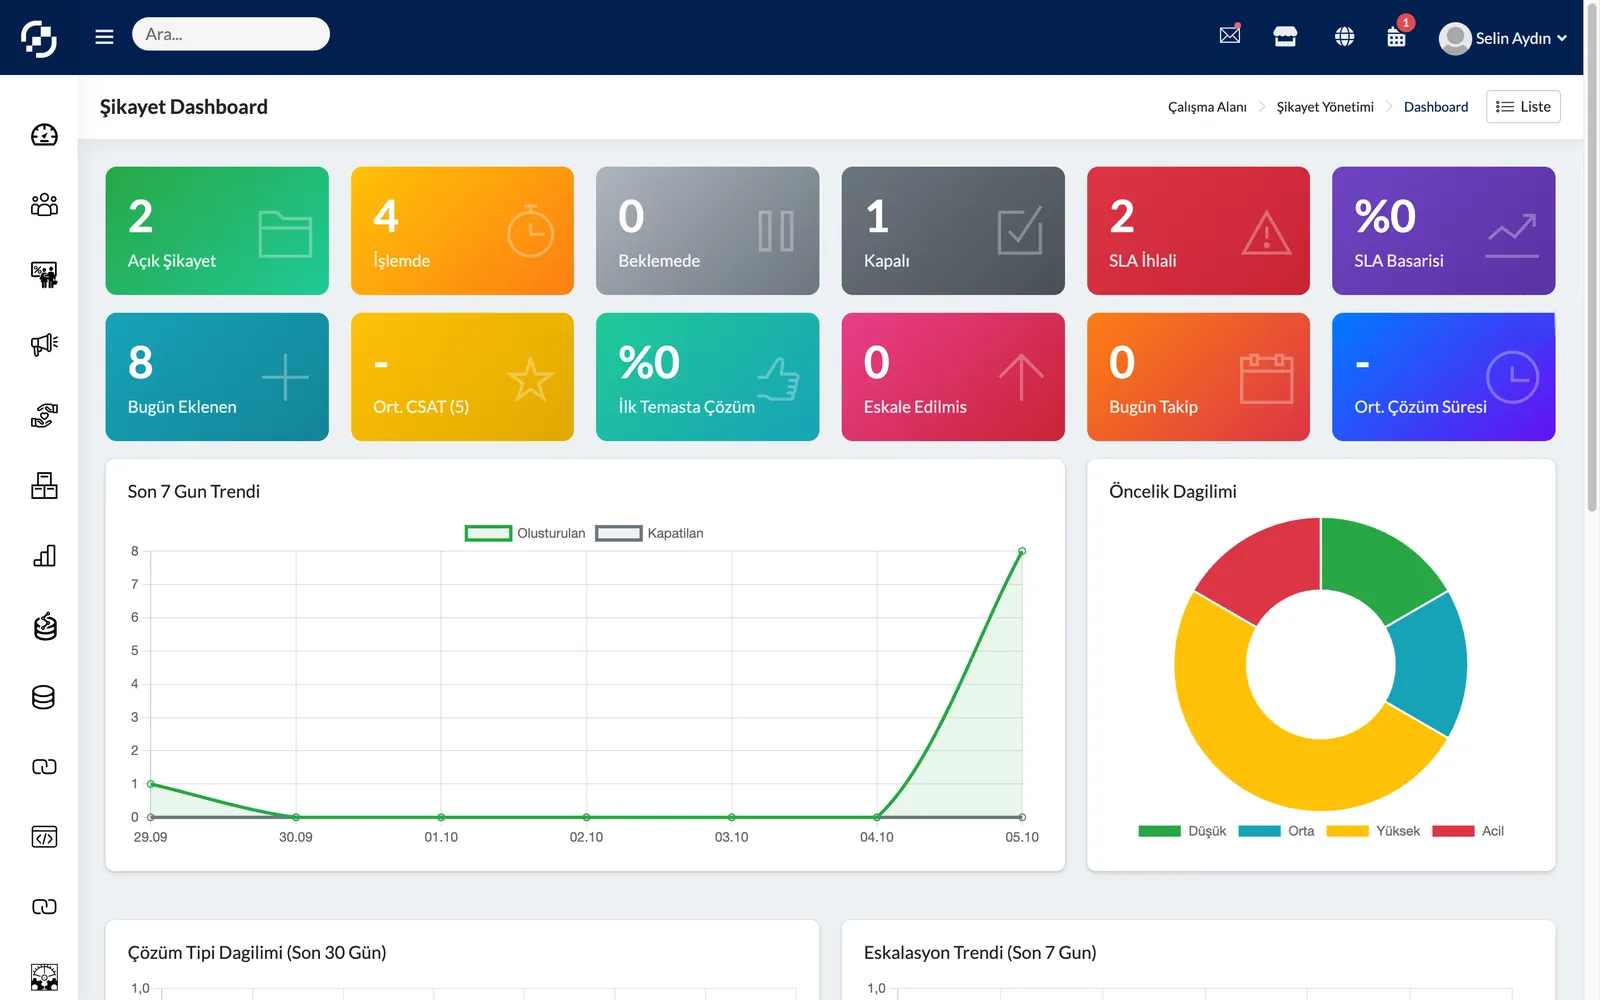This screenshot has height=1000, width=1600.
Task: Toggle Yüksek legend in priority chart
Action: click(x=1373, y=831)
